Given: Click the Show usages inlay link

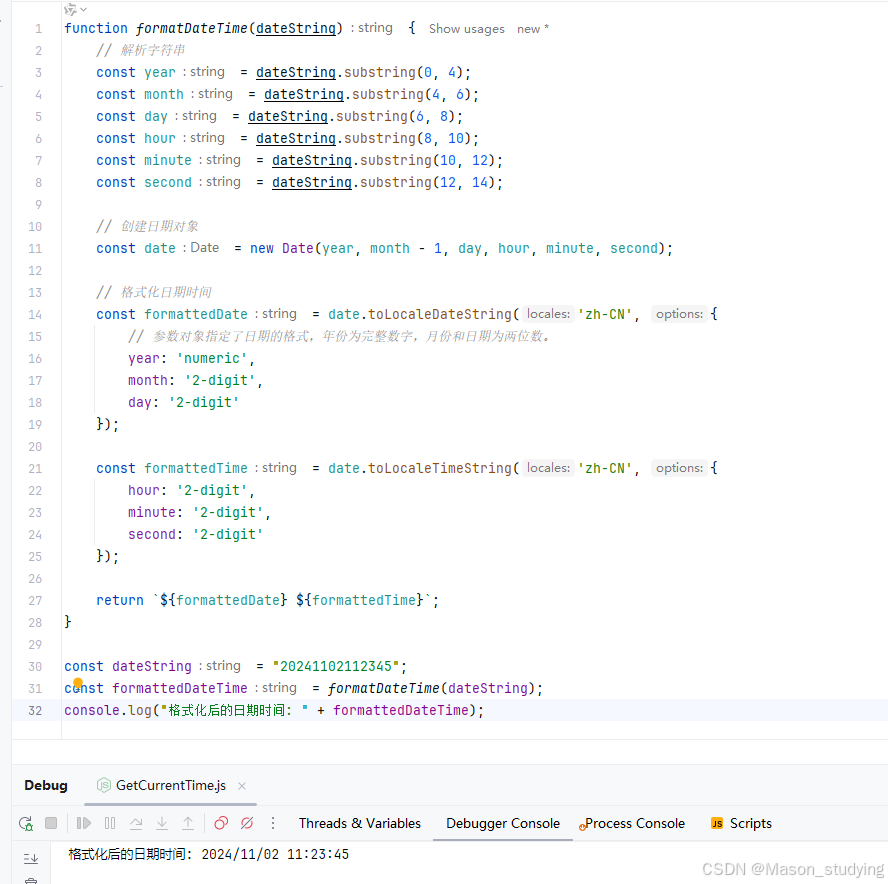Looking at the screenshot, I should 466,29.
